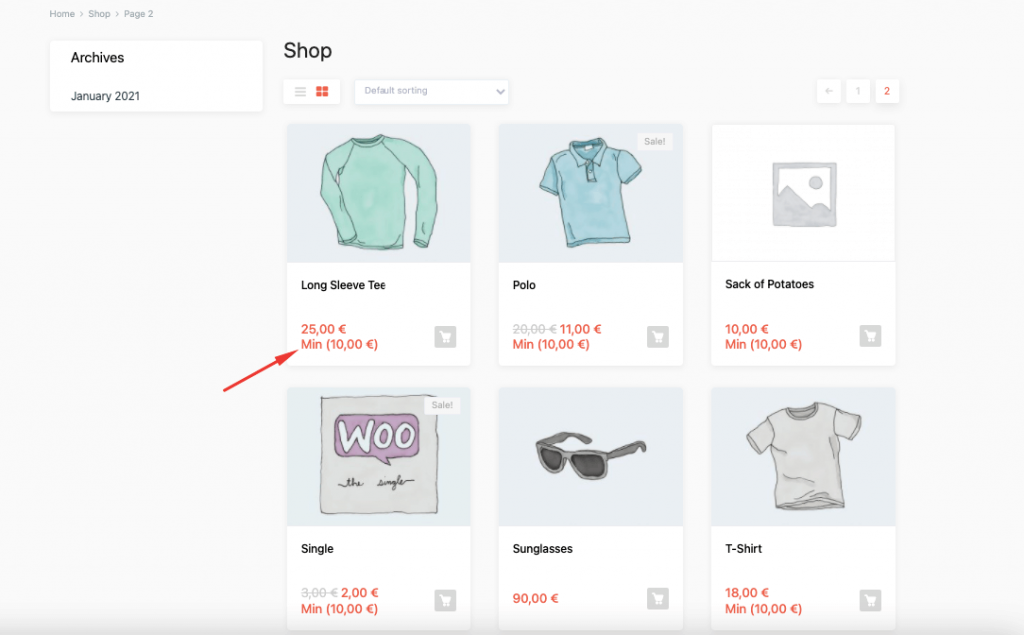This screenshot has width=1024, height=635.
Task: Add Polo to cart
Action: [657, 337]
